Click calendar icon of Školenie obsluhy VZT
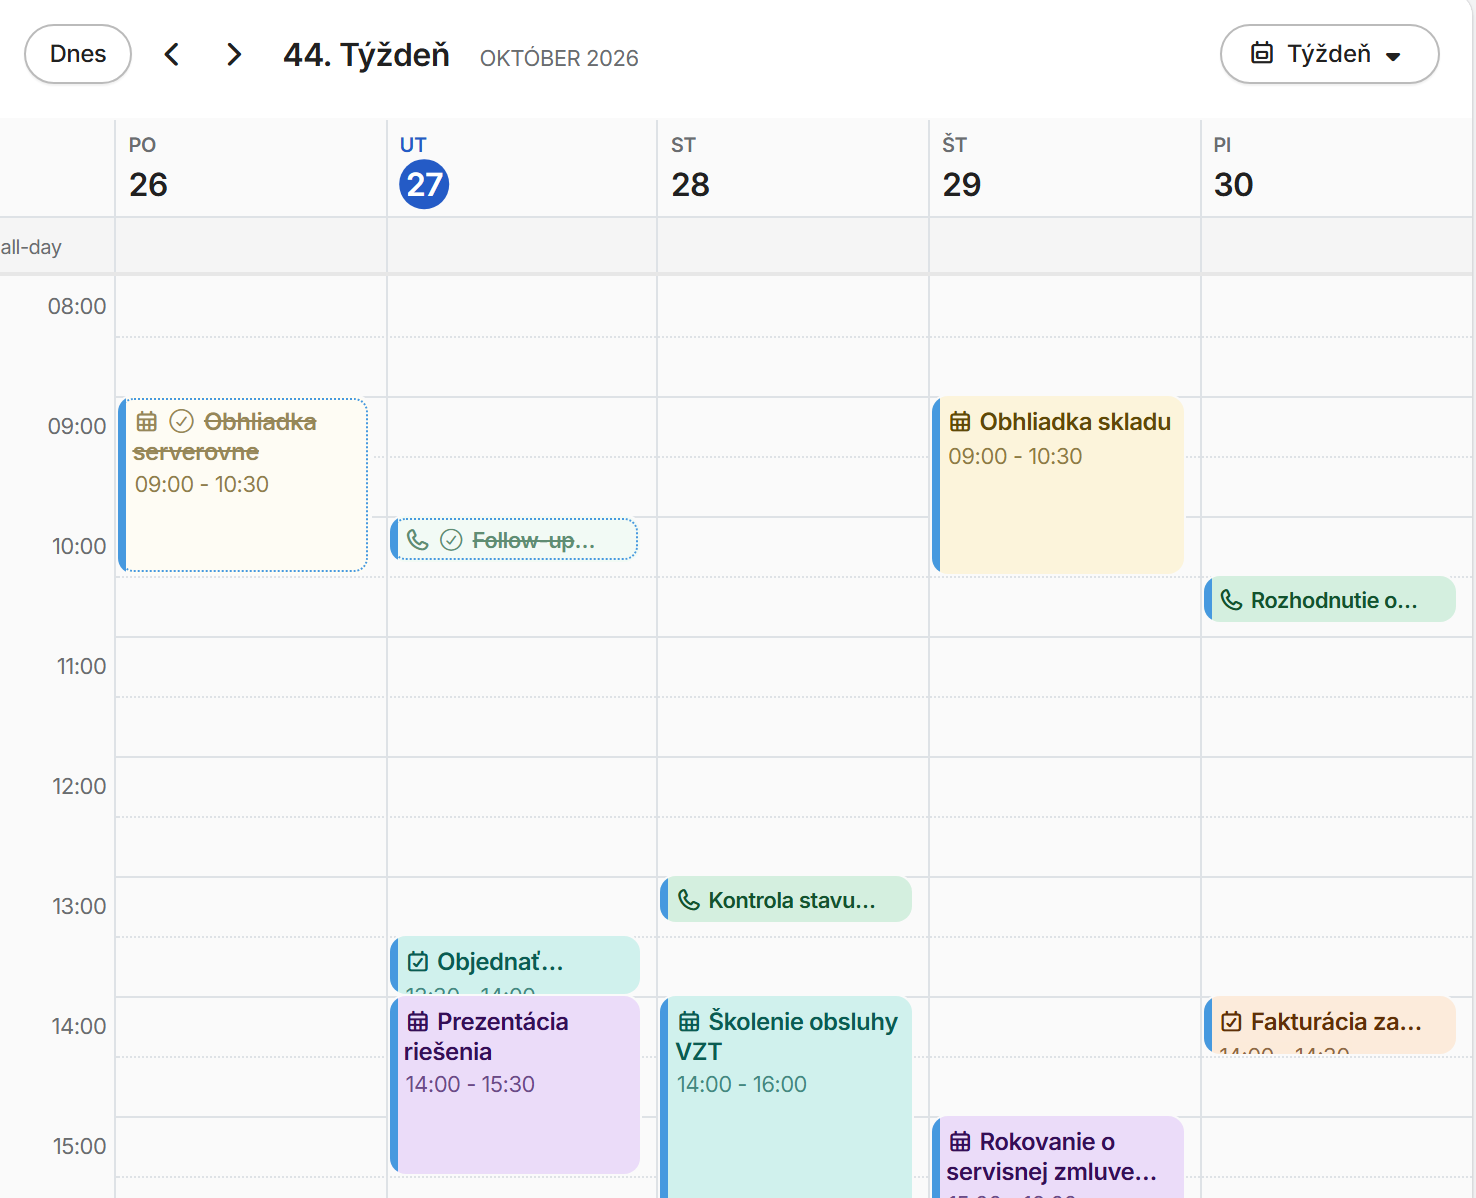This screenshot has height=1198, width=1476. click(689, 1022)
